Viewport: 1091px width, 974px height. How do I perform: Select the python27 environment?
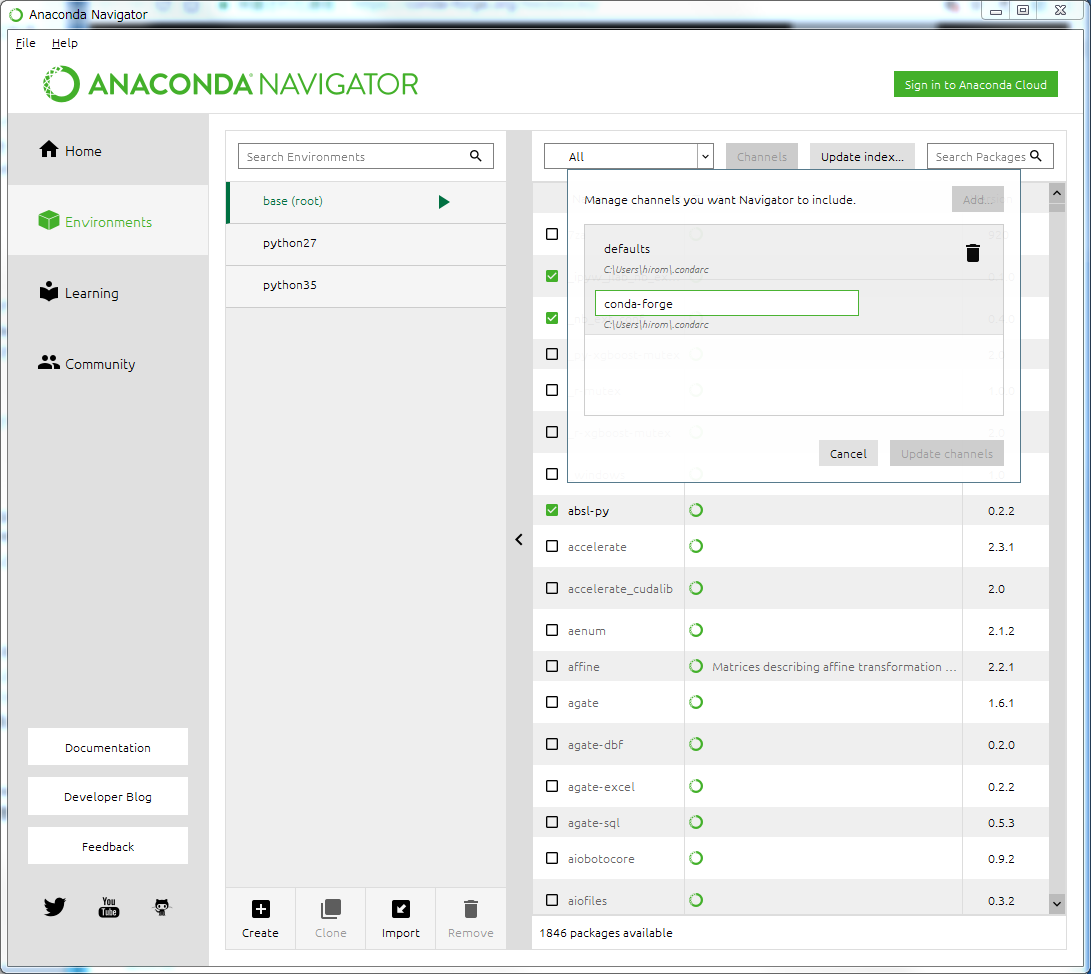tap(366, 244)
